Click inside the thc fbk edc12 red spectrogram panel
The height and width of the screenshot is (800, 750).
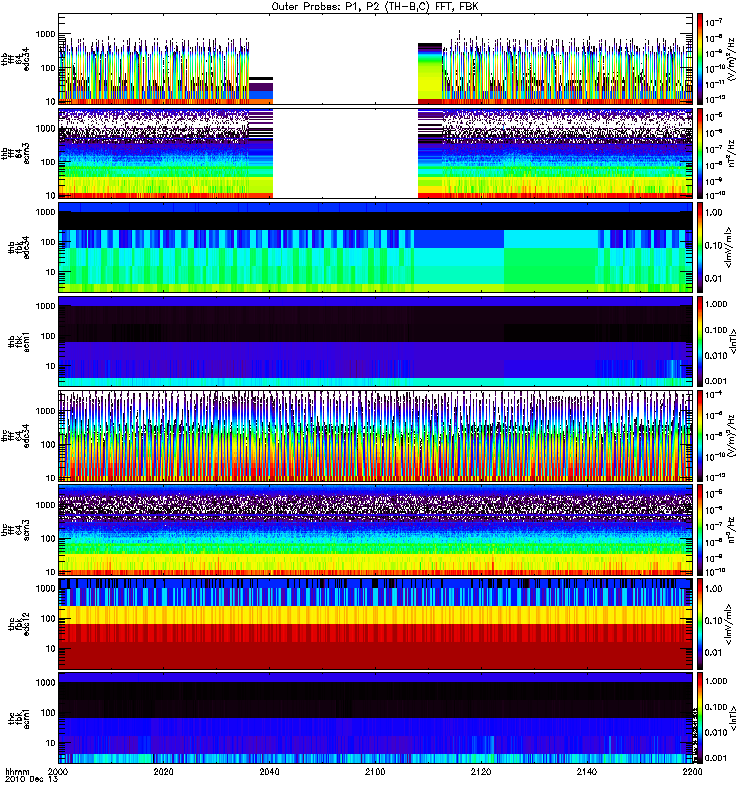pyautogui.click(x=375, y=624)
